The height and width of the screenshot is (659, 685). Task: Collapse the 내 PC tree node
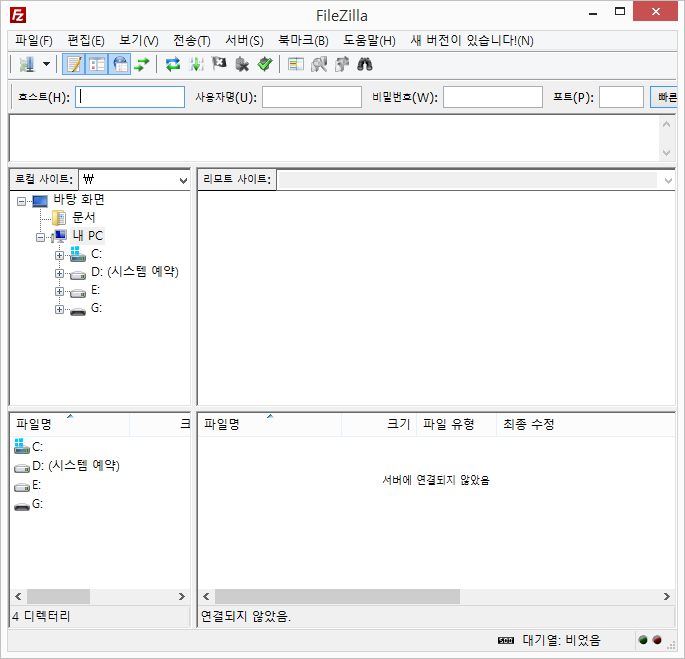(40, 237)
